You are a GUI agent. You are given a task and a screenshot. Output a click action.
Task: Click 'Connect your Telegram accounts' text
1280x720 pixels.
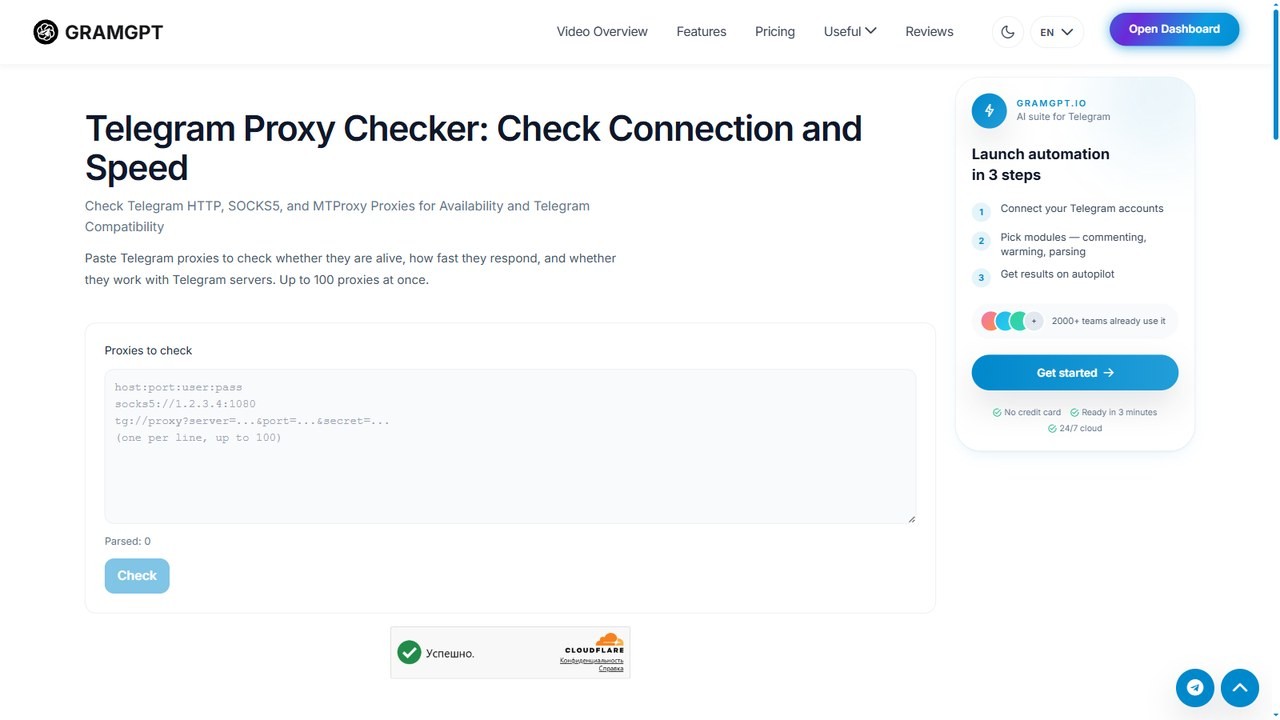[1082, 208]
